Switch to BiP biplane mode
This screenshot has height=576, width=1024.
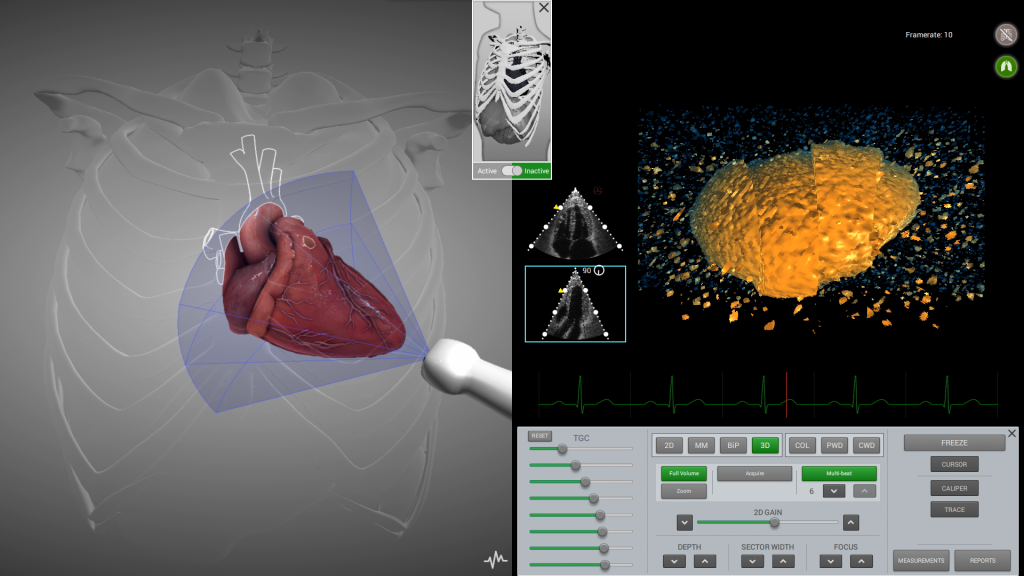pyautogui.click(x=733, y=445)
